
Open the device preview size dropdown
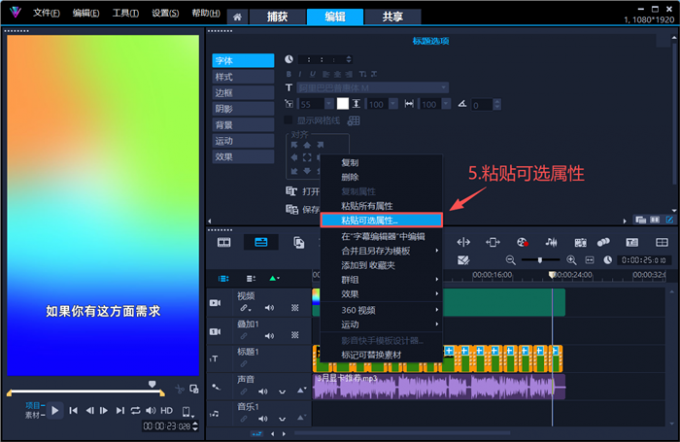[x=187, y=411]
